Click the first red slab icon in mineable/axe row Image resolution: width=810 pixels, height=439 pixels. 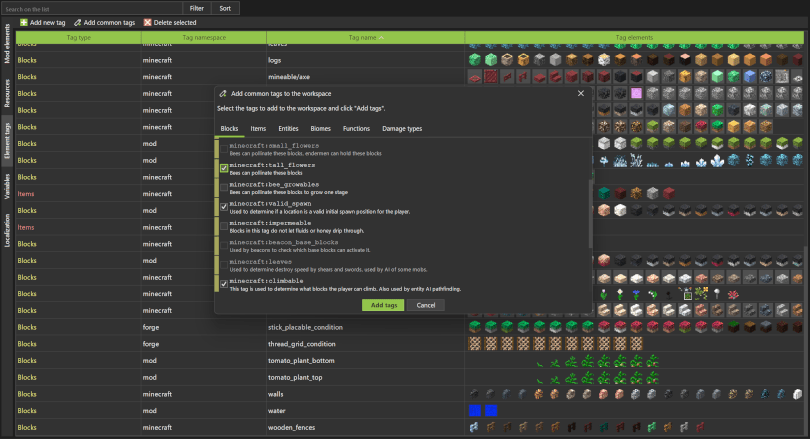coord(475,78)
